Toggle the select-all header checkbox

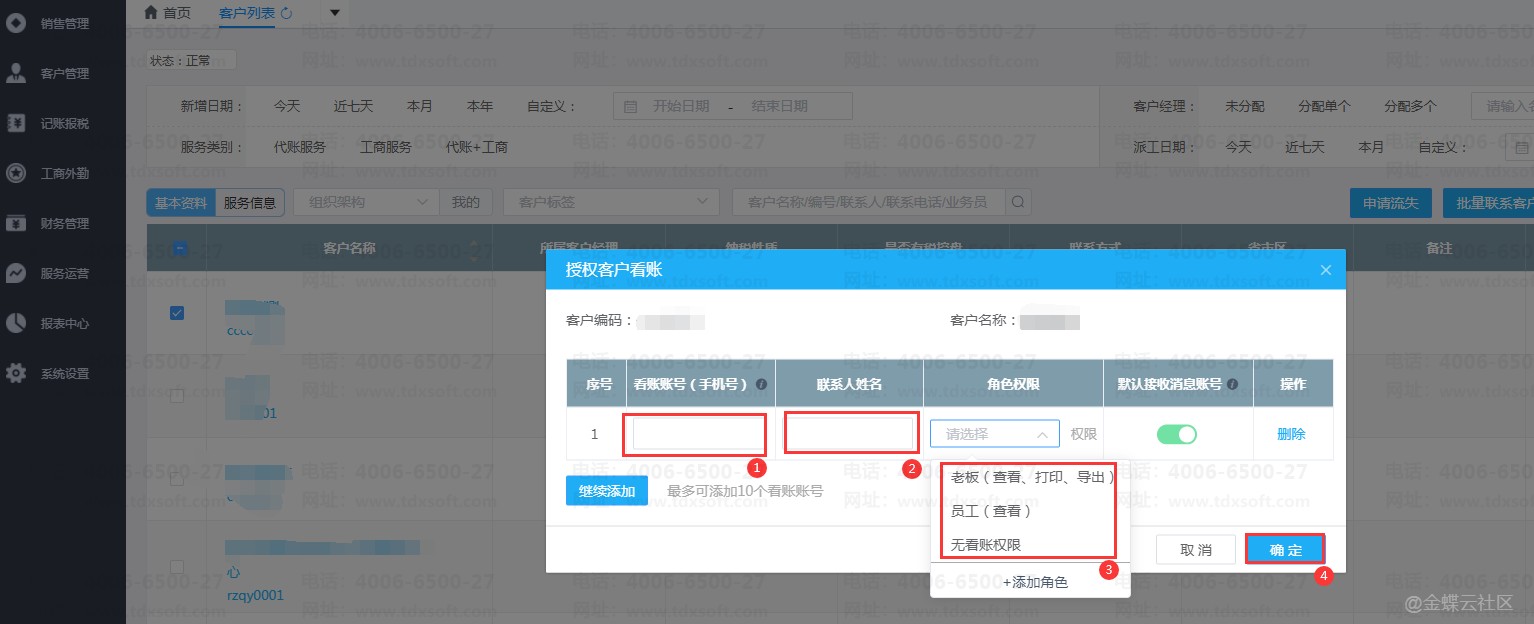pyautogui.click(x=180, y=248)
